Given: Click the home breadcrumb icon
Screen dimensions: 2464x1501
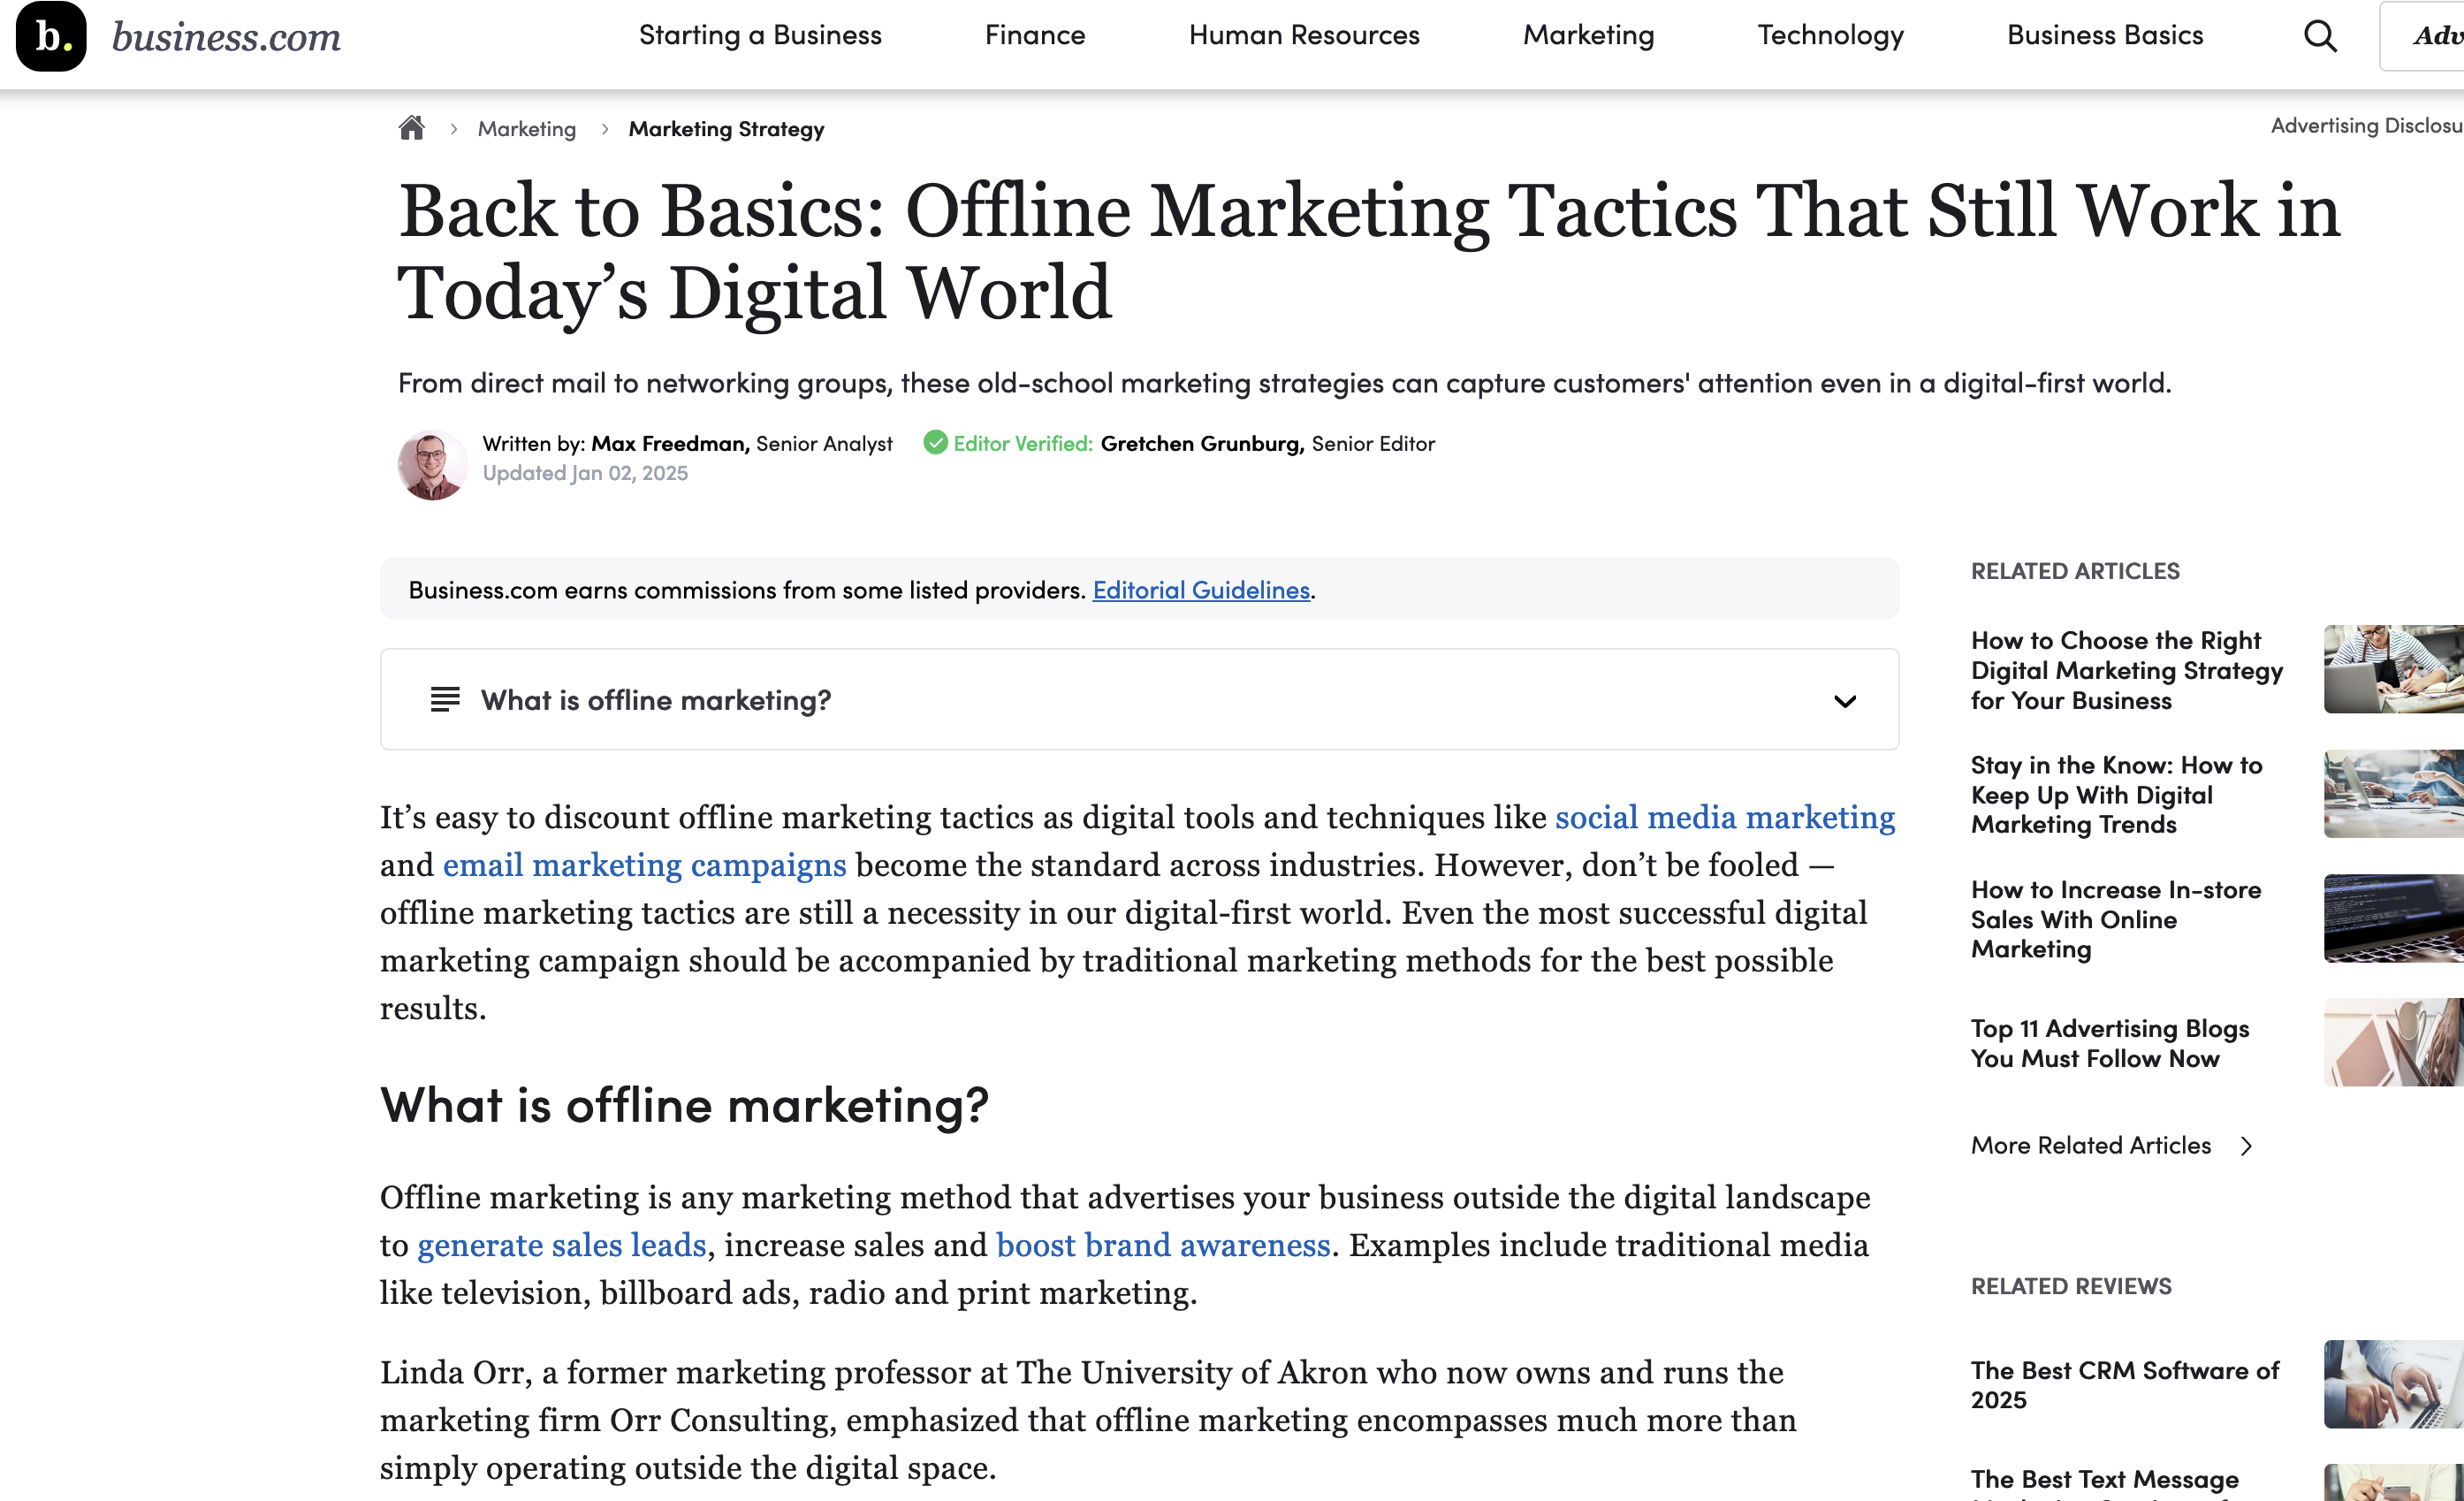Looking at the screenshot, I should tap(412, 128).
